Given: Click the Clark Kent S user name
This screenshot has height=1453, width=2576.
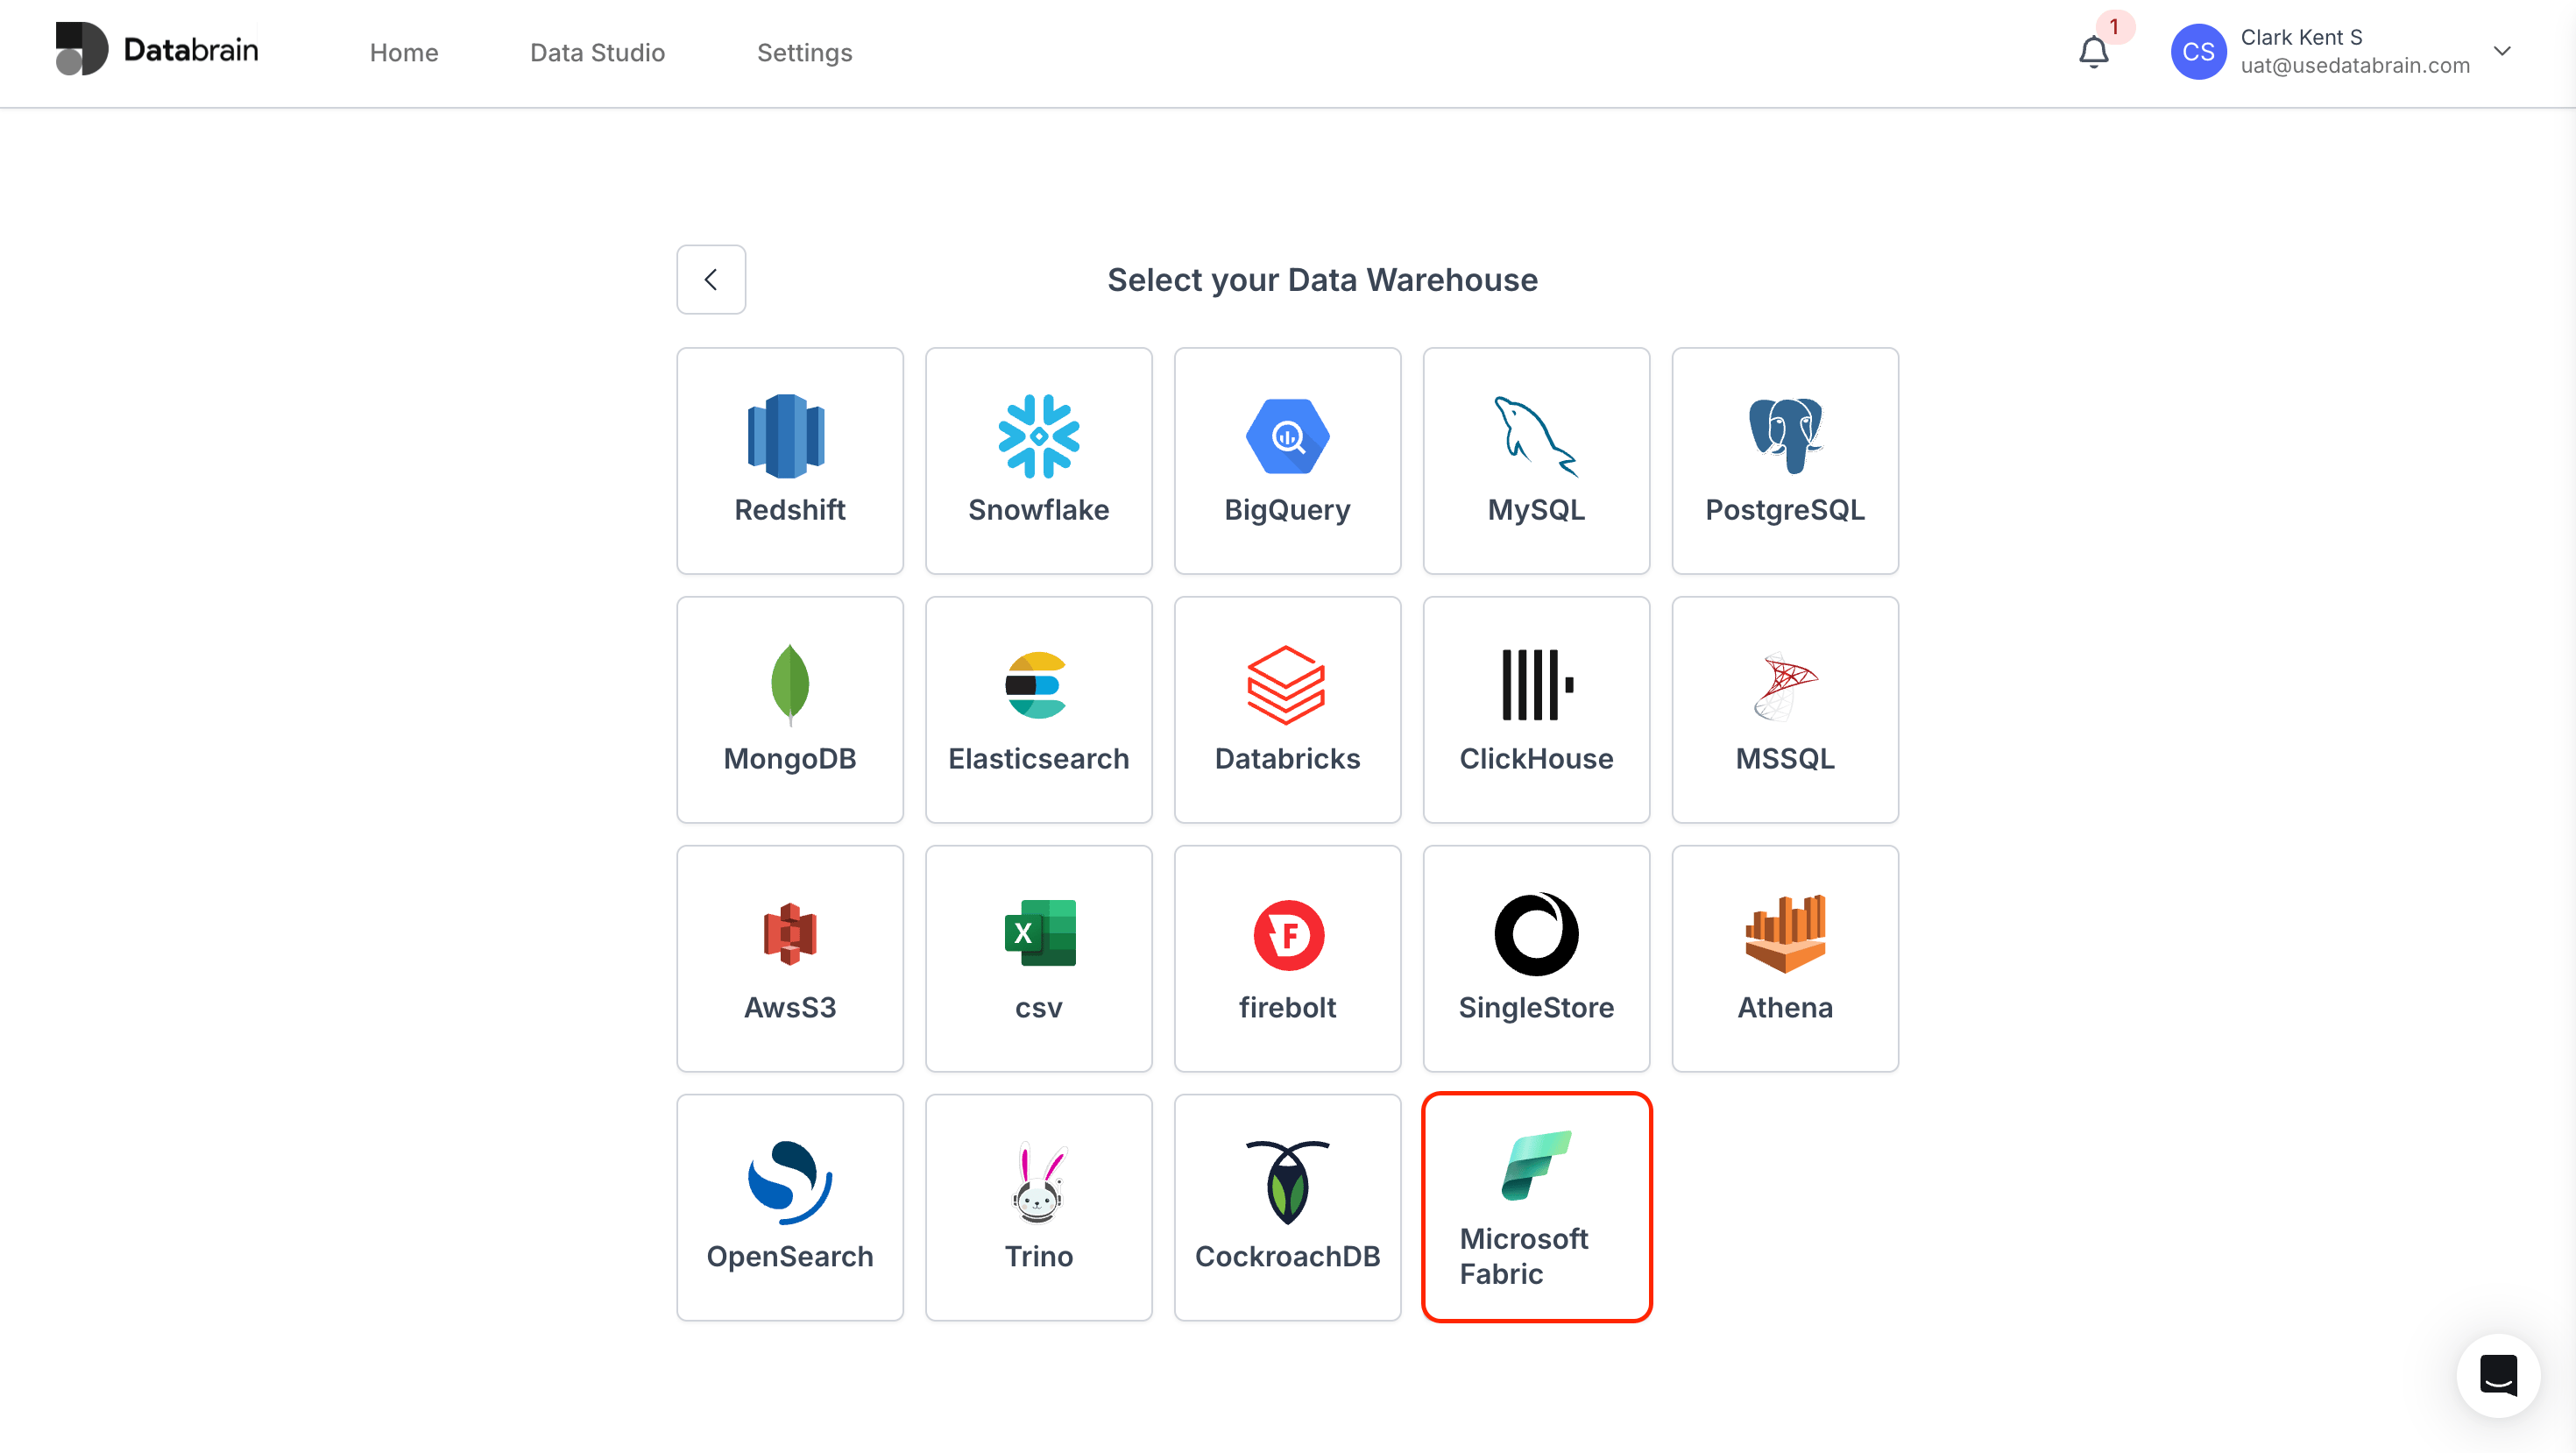Looking at the screenshot, I should [2301, 37].
